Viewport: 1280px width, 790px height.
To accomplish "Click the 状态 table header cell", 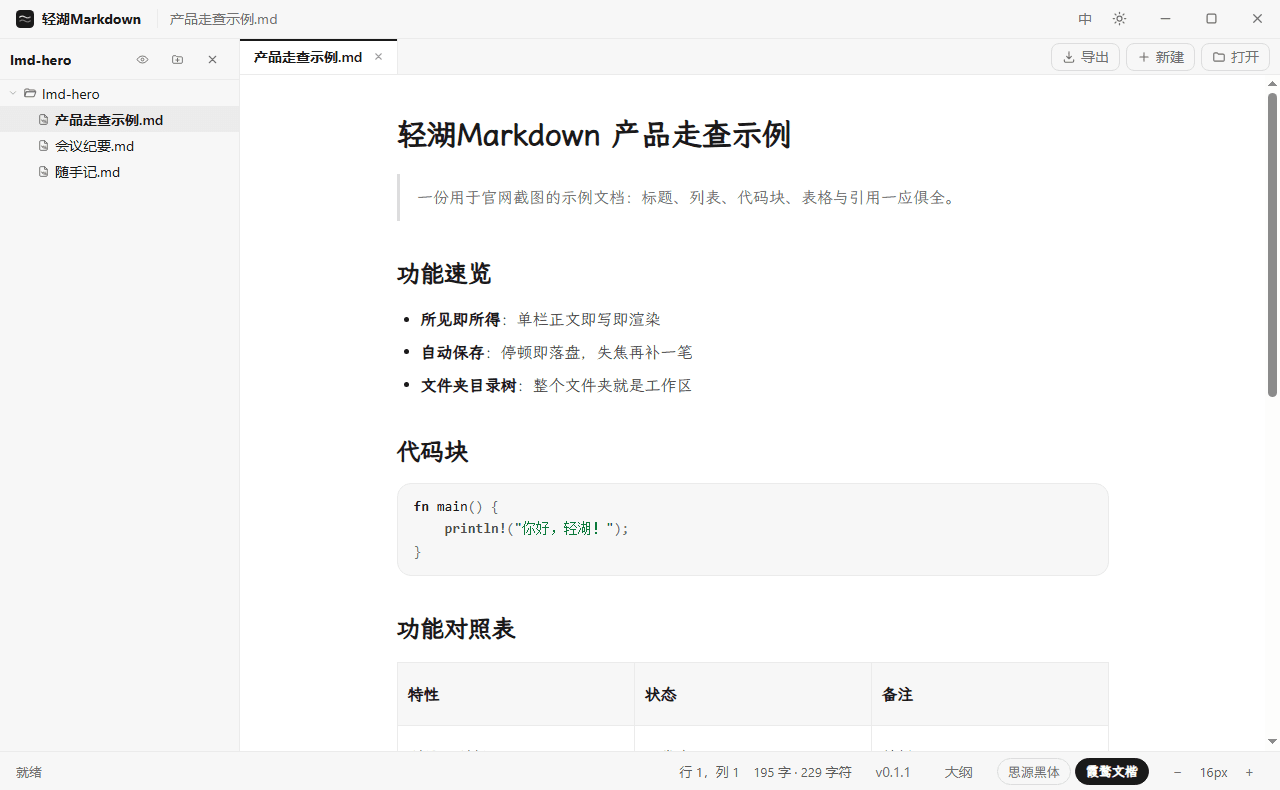I will point(753,694).
